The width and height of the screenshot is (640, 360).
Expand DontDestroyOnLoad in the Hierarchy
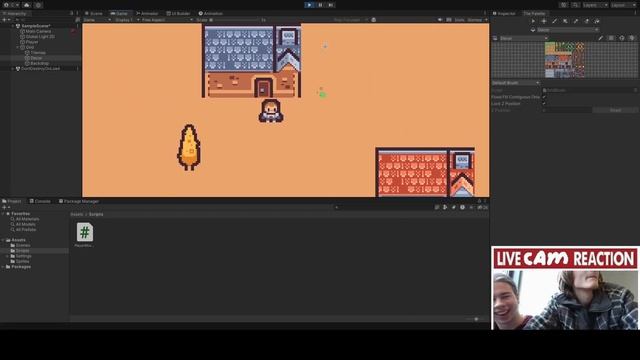(12, 69)
